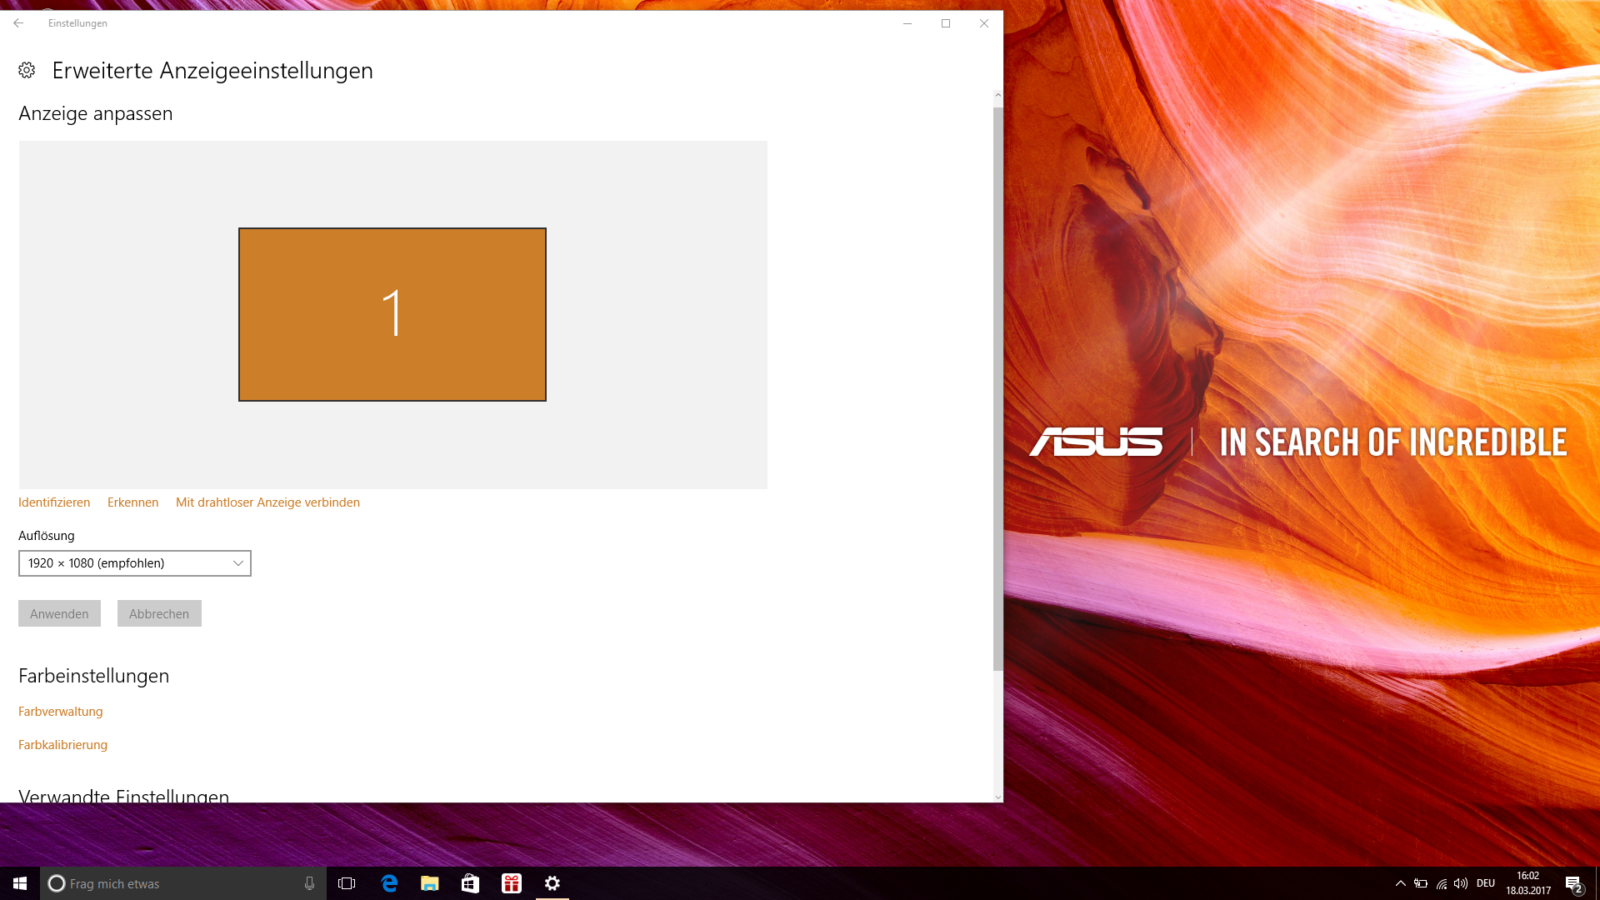Click the battery status tray icon

[1421, 883]
